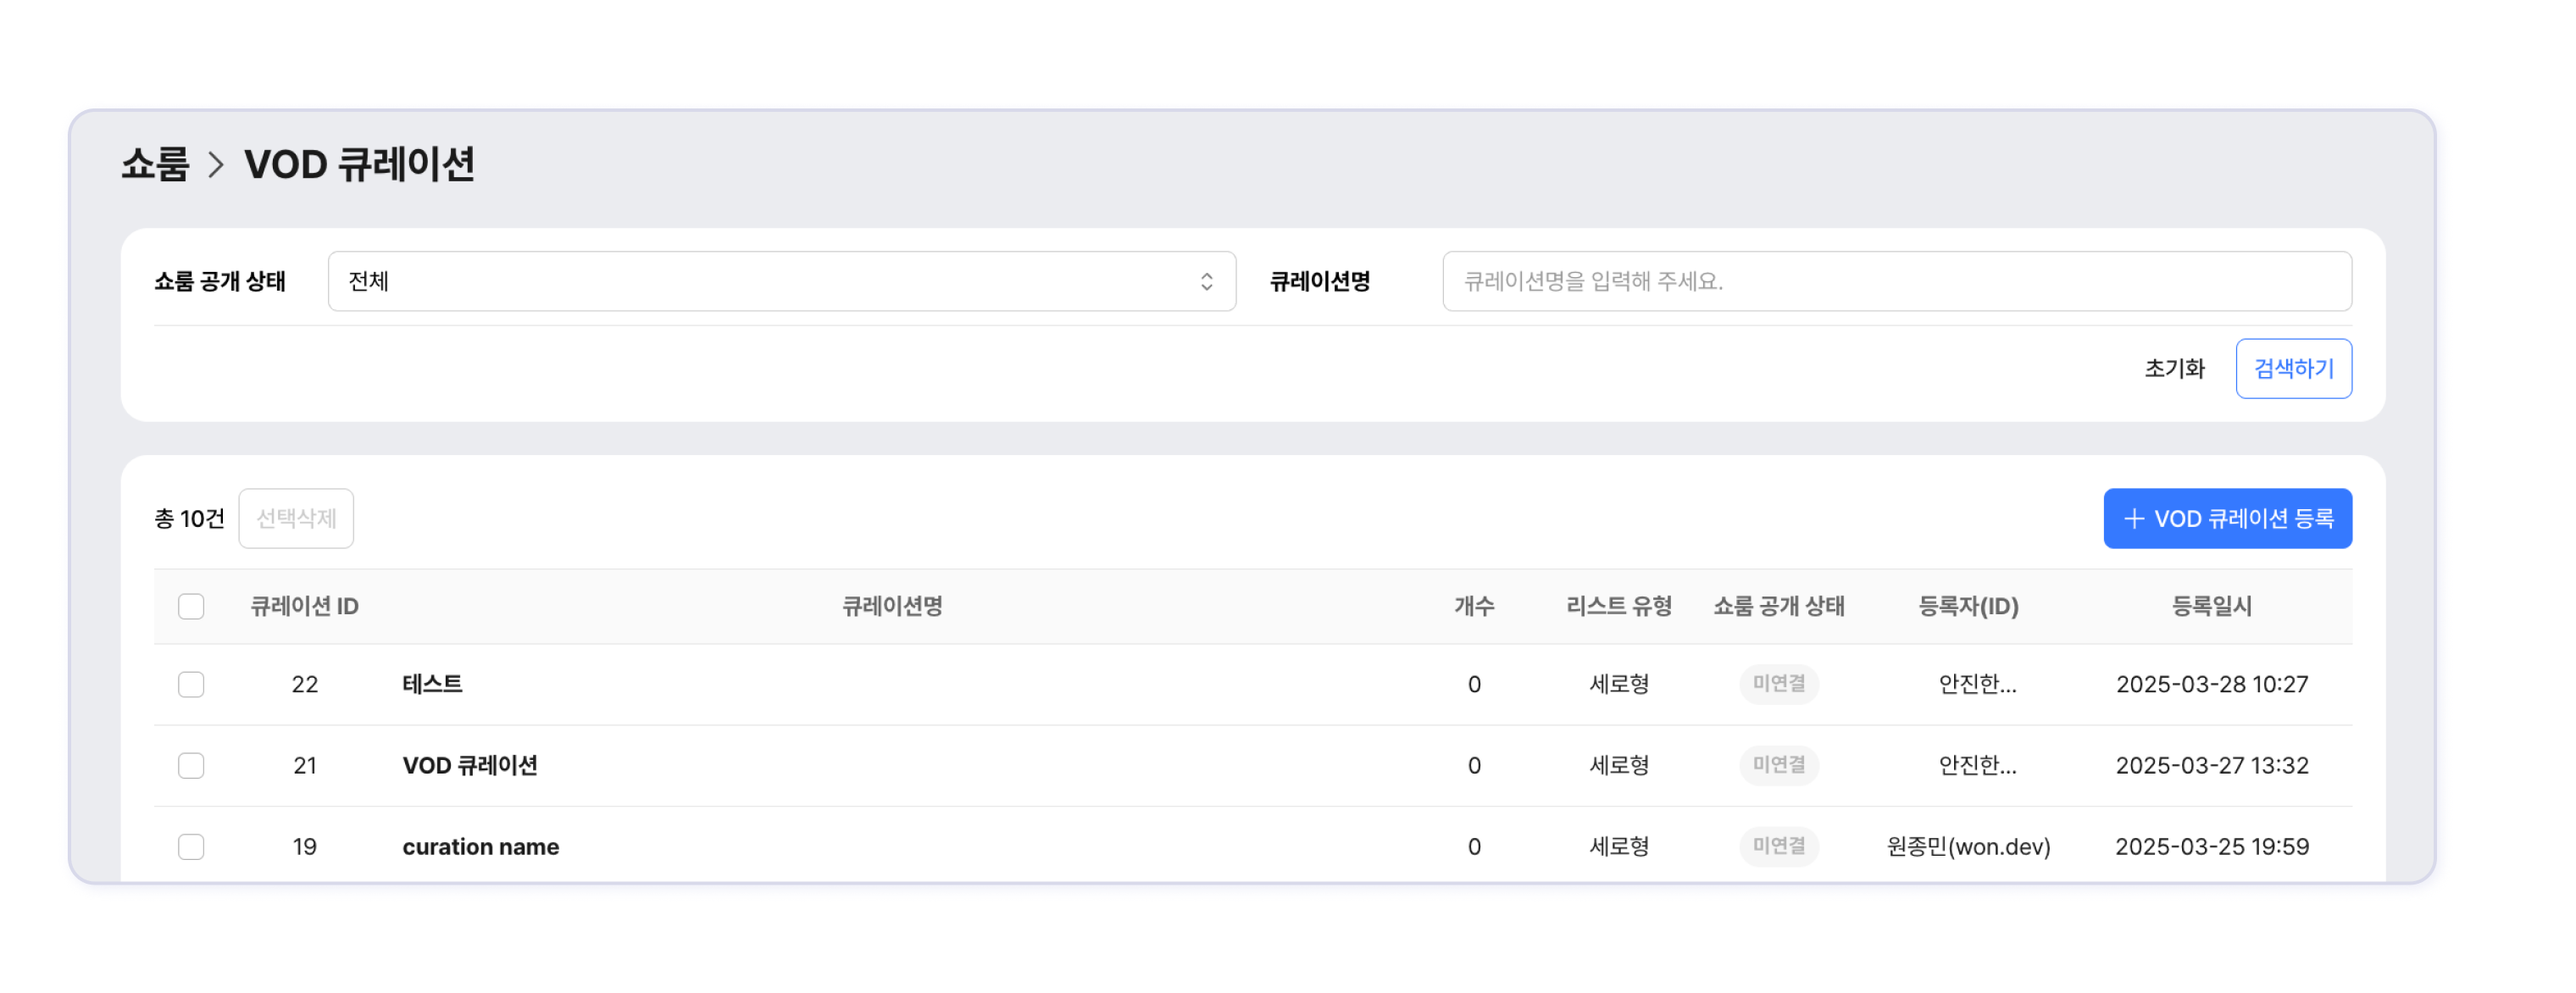
Task: Check the row with curation ID 21
Action: (191, 765)
